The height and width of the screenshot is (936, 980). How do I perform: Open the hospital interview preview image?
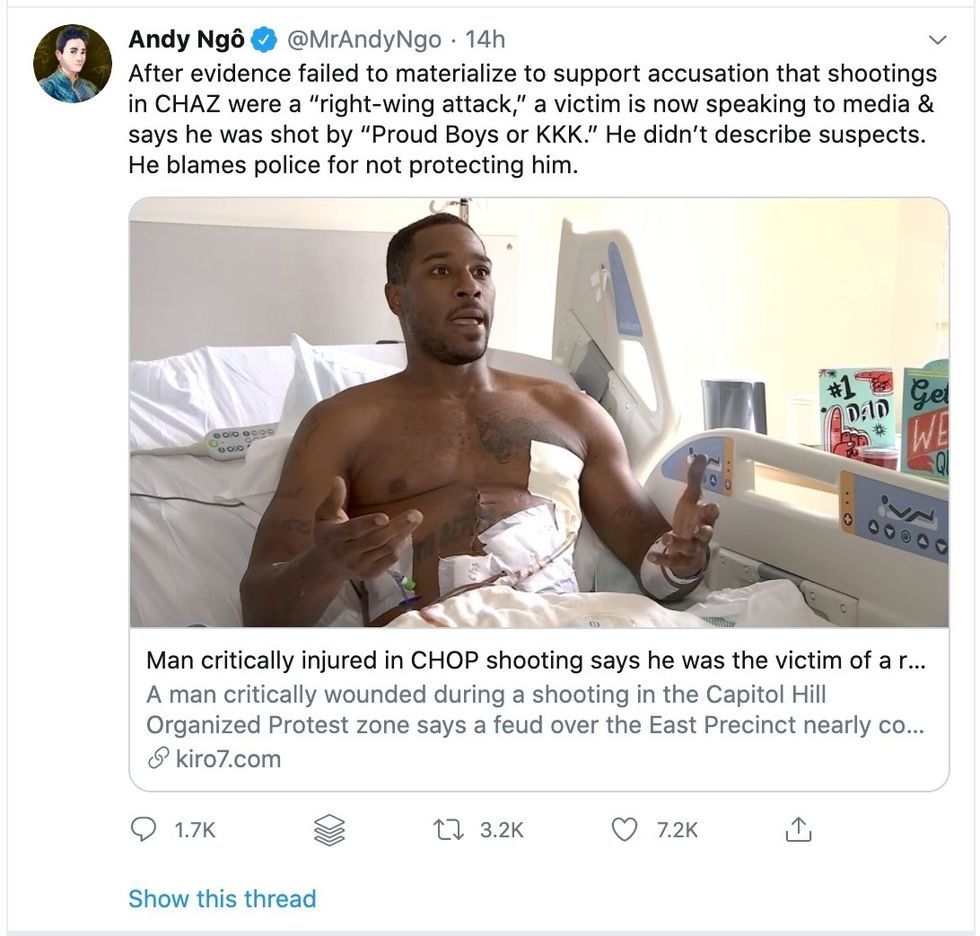pyautogui.click(x=538, y=412)
